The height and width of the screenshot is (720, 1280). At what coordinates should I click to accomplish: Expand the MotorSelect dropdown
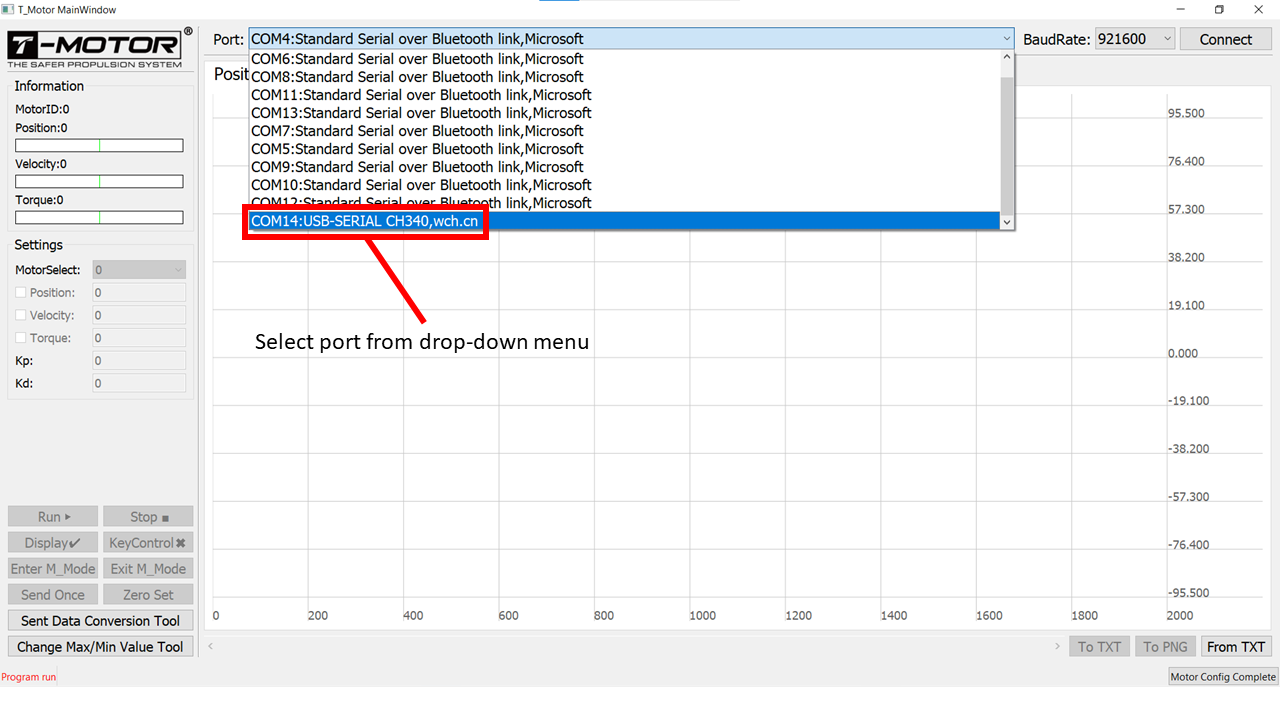pos(139,270)
